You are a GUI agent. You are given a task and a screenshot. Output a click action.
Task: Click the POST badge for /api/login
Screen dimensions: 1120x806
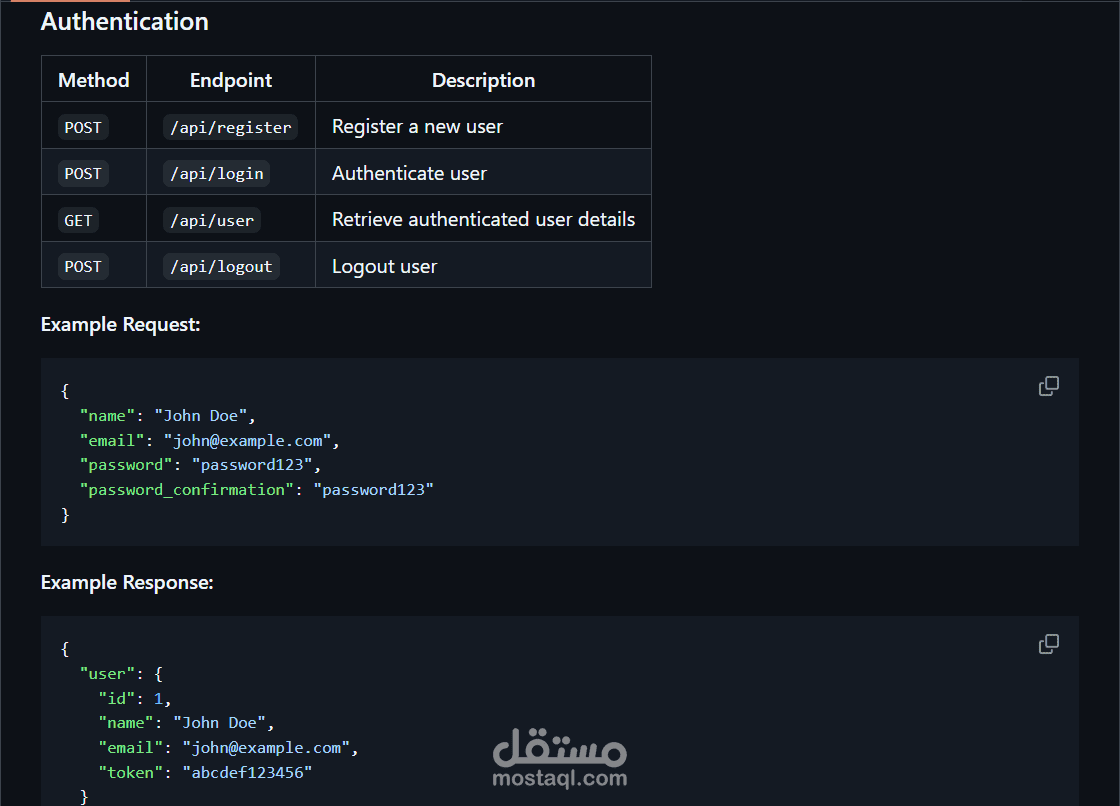(82, 173)
